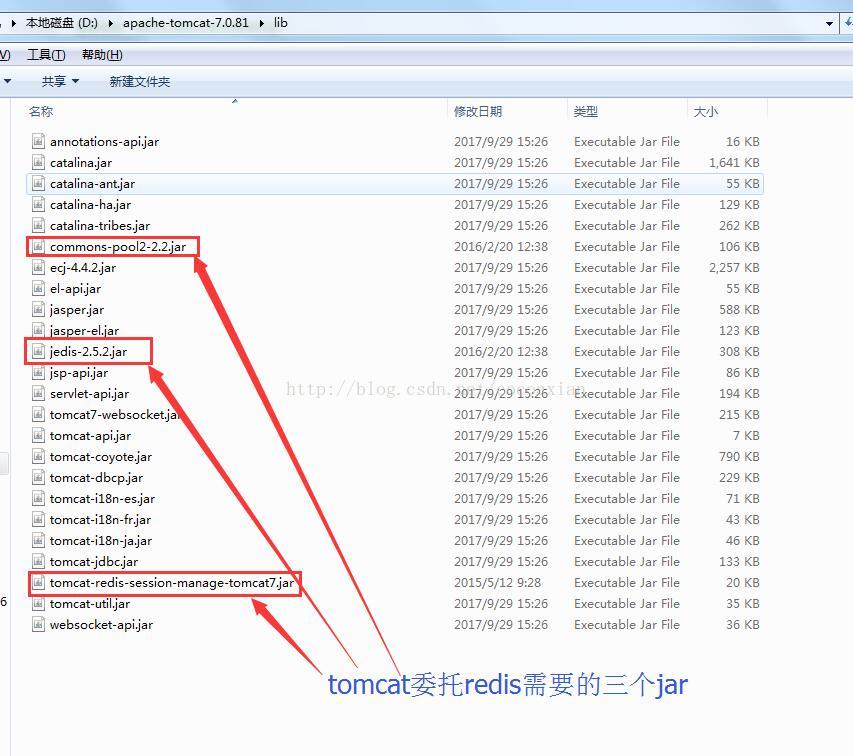The height and width of the screenshot is (756, 853).
Task: Click the tomcat-util.jar file icon
Action: [x=38, y=604]
